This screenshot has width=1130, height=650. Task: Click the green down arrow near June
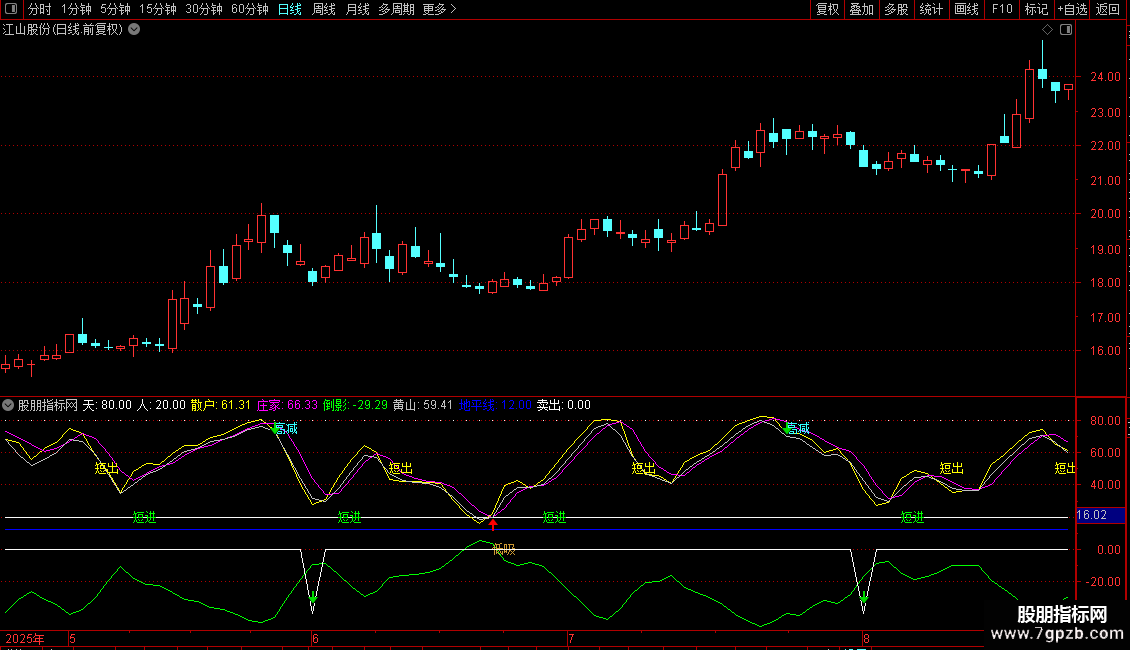point(313,599)
